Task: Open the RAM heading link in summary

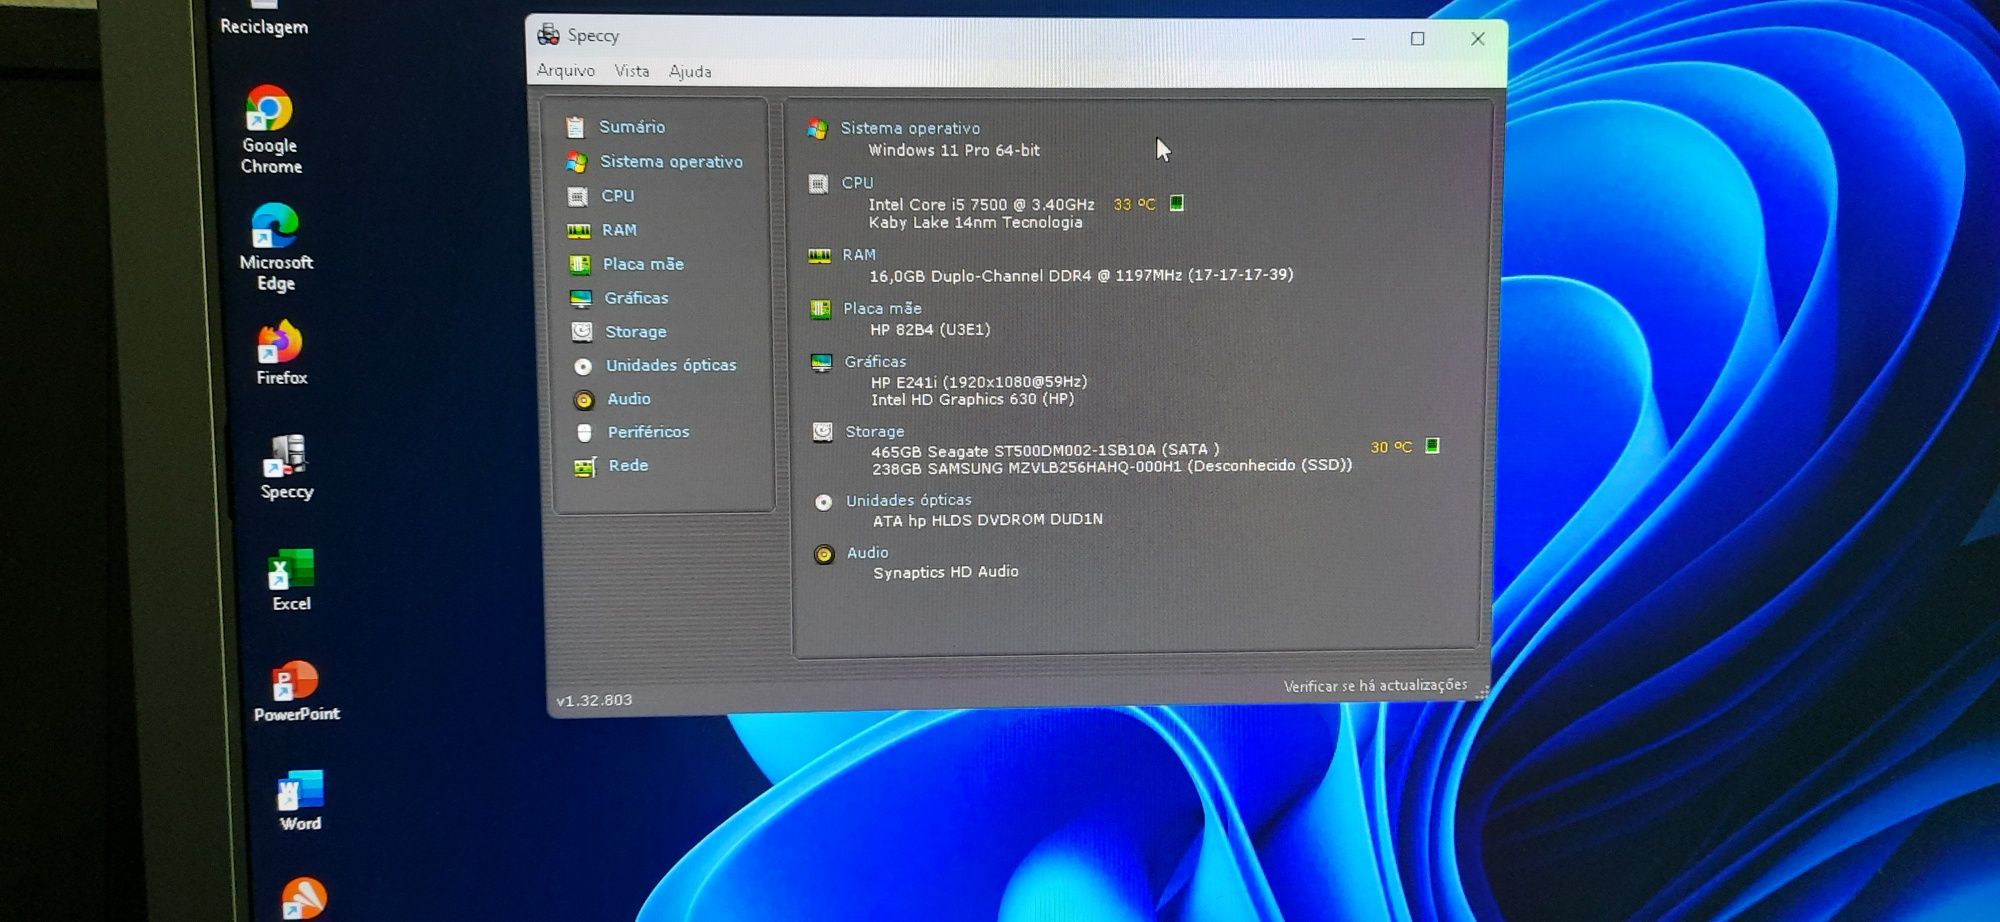Action: [x=859, y=255]
